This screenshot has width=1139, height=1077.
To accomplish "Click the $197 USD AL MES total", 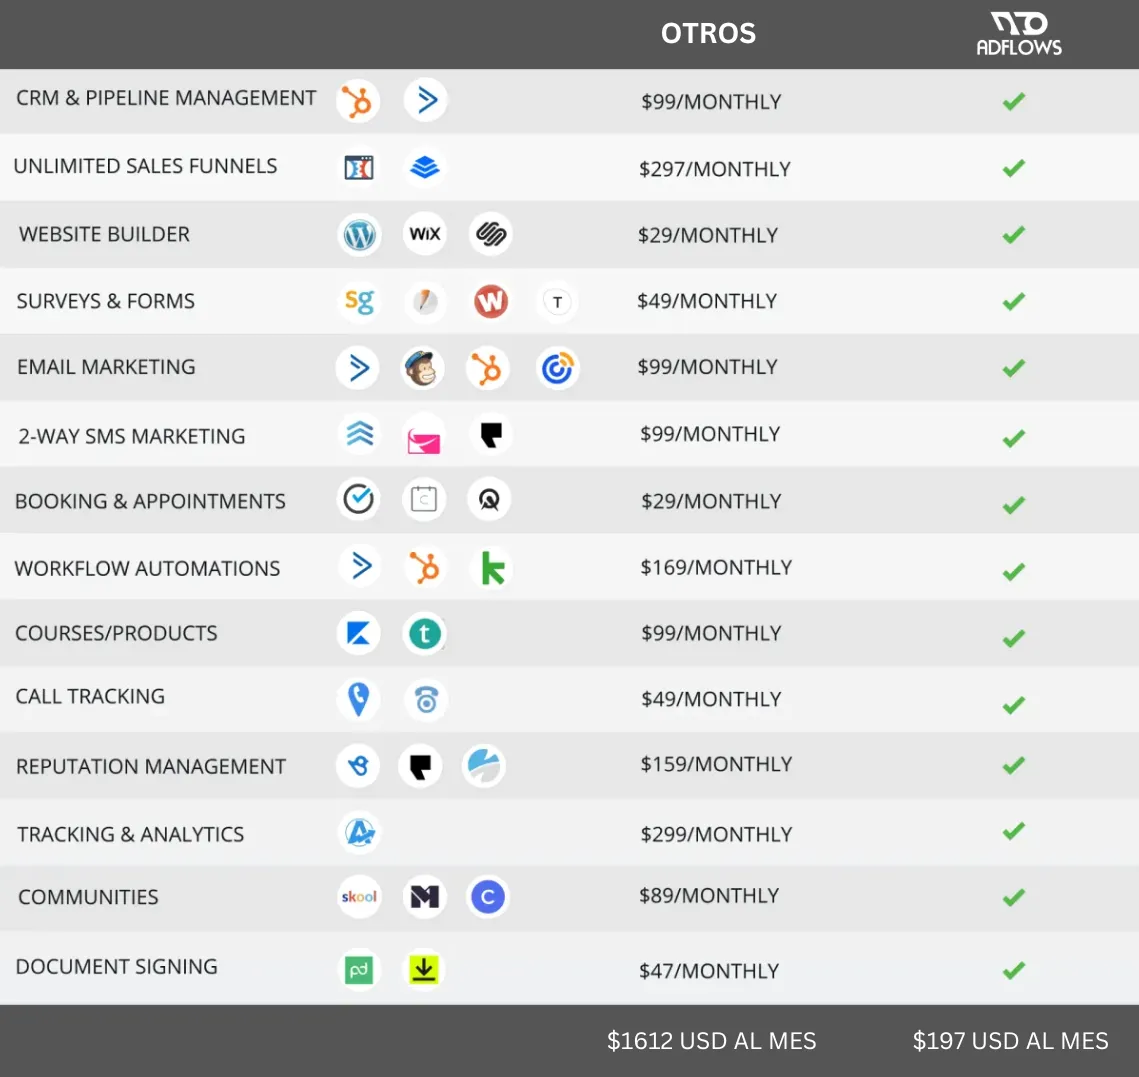I will pyautogui.click(x=1010, y=1041).
